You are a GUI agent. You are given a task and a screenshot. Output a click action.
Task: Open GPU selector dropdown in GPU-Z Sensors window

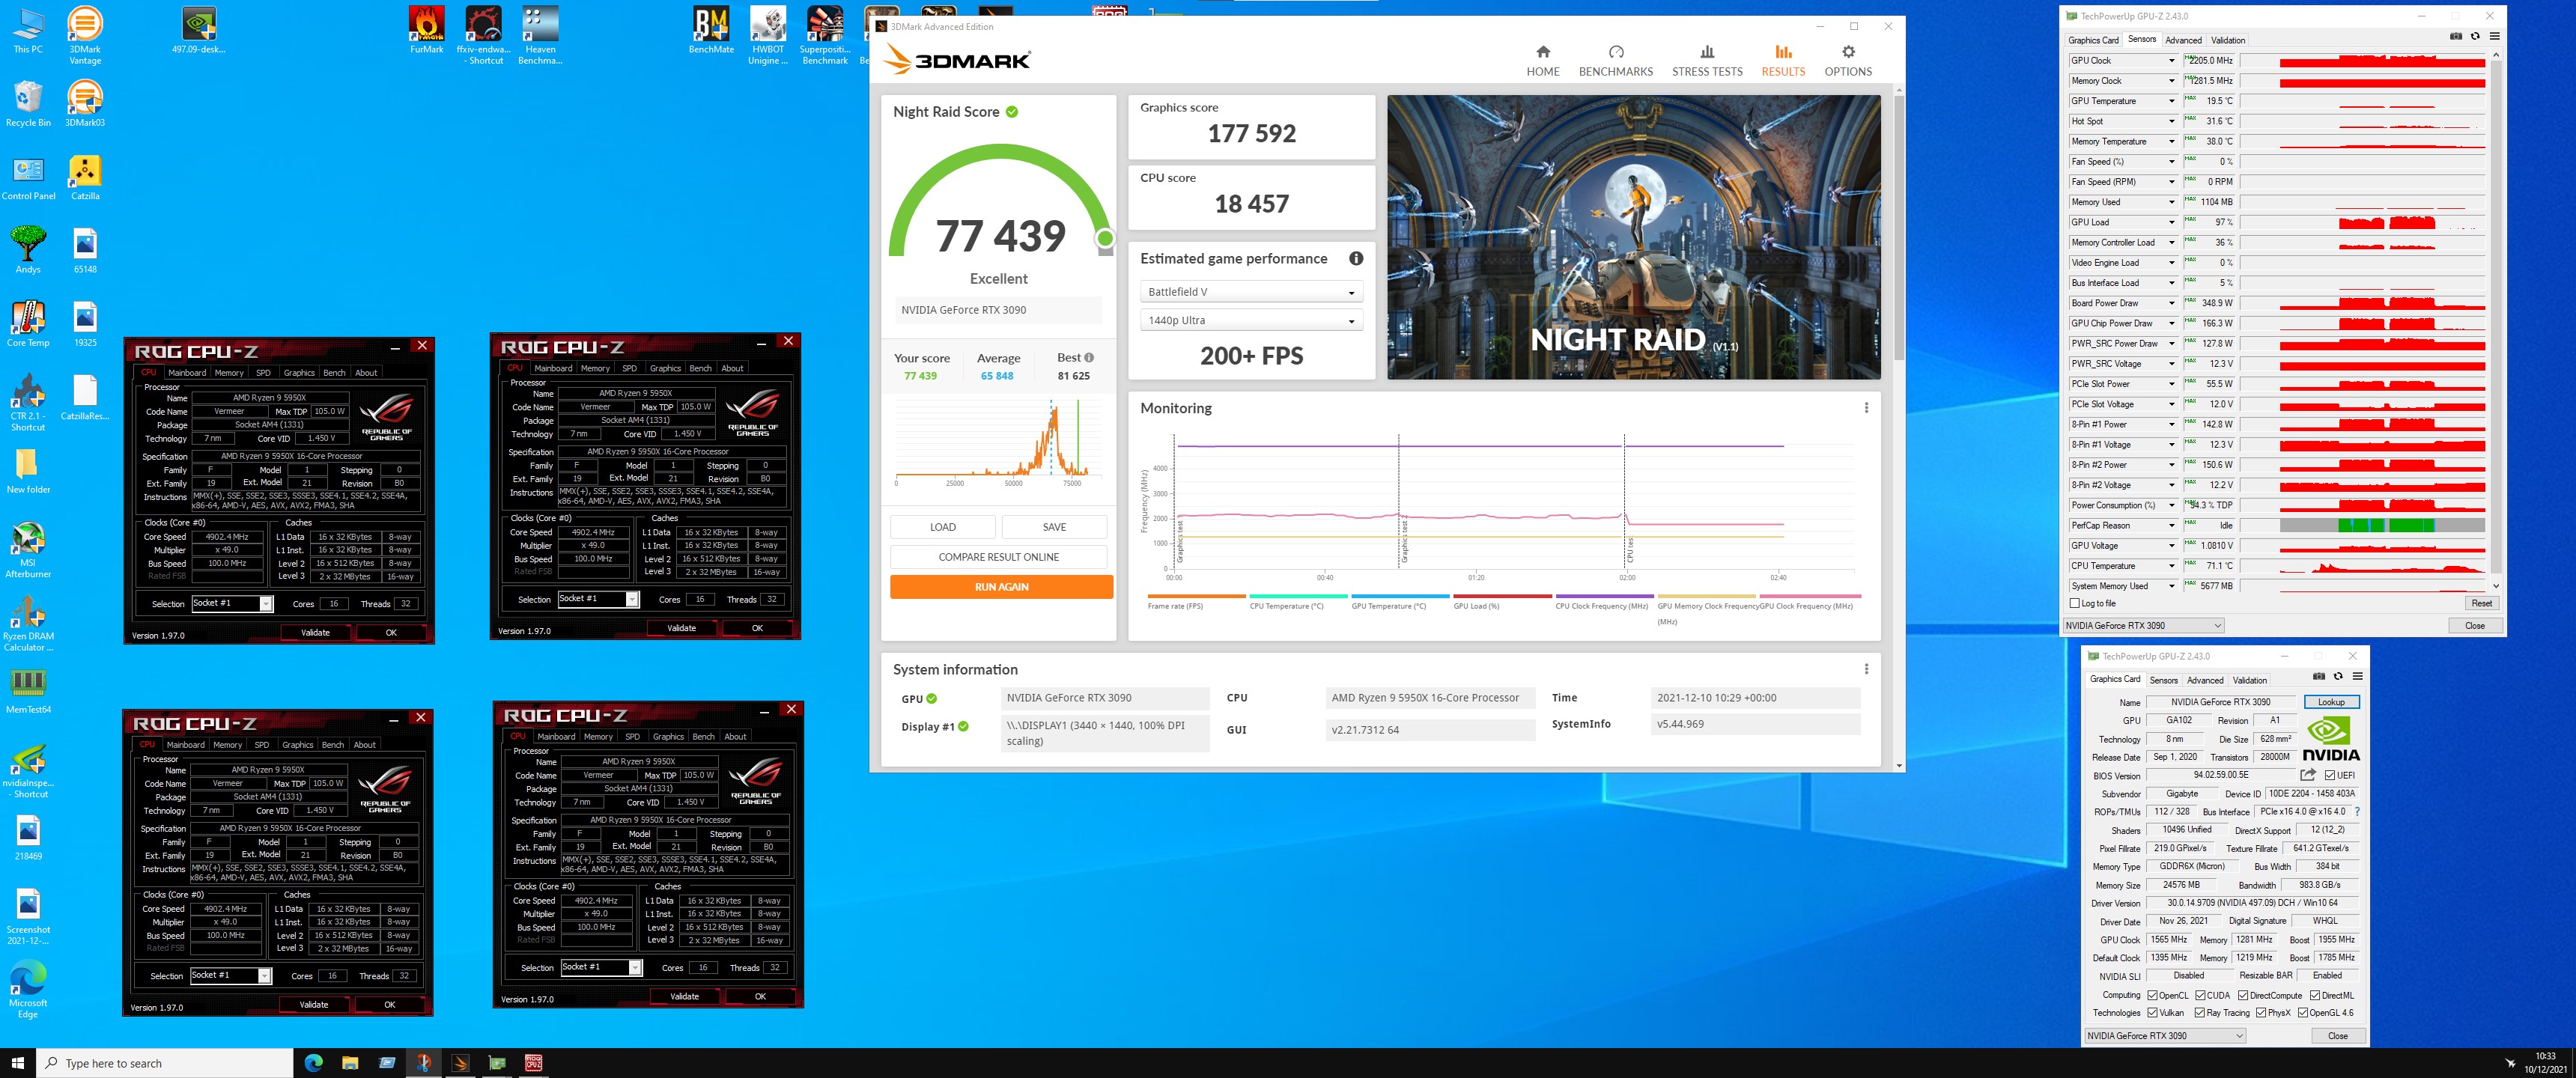tap(2143, 626)
